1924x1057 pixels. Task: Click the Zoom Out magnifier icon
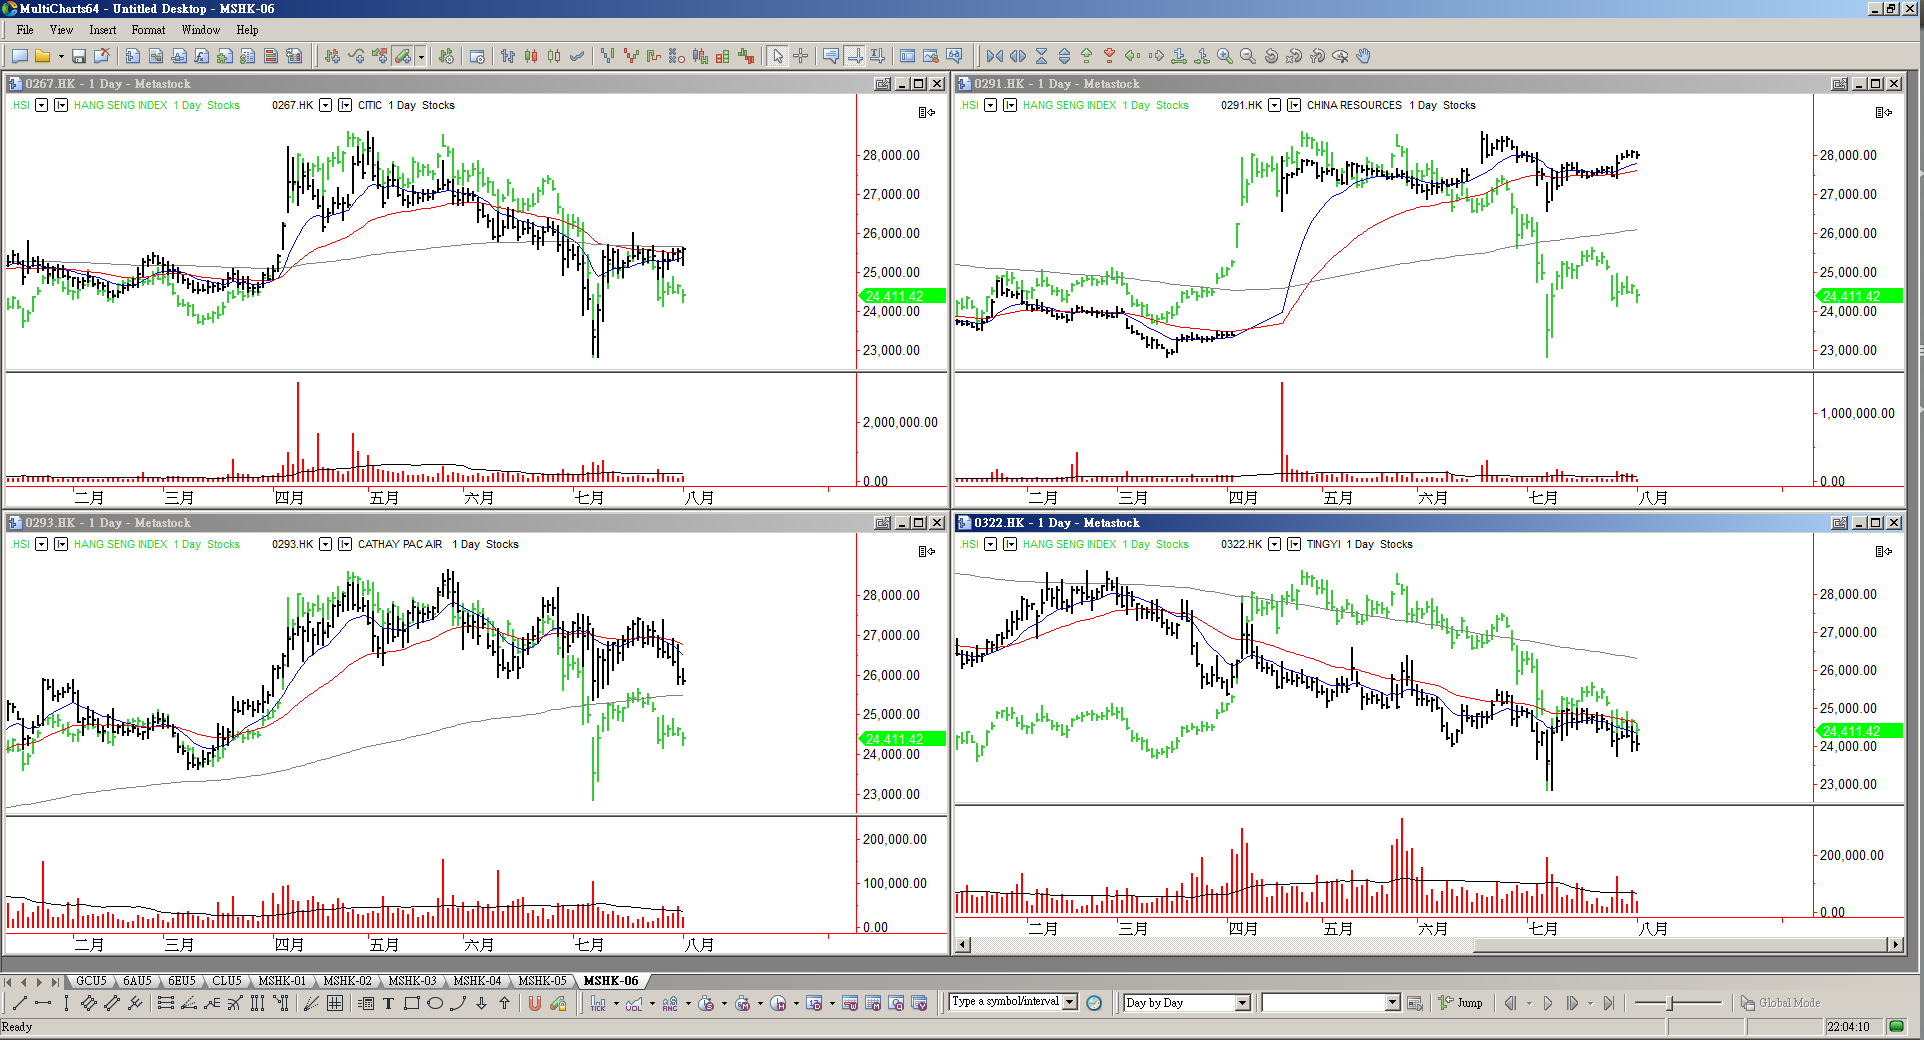(x=1247, y=56)
